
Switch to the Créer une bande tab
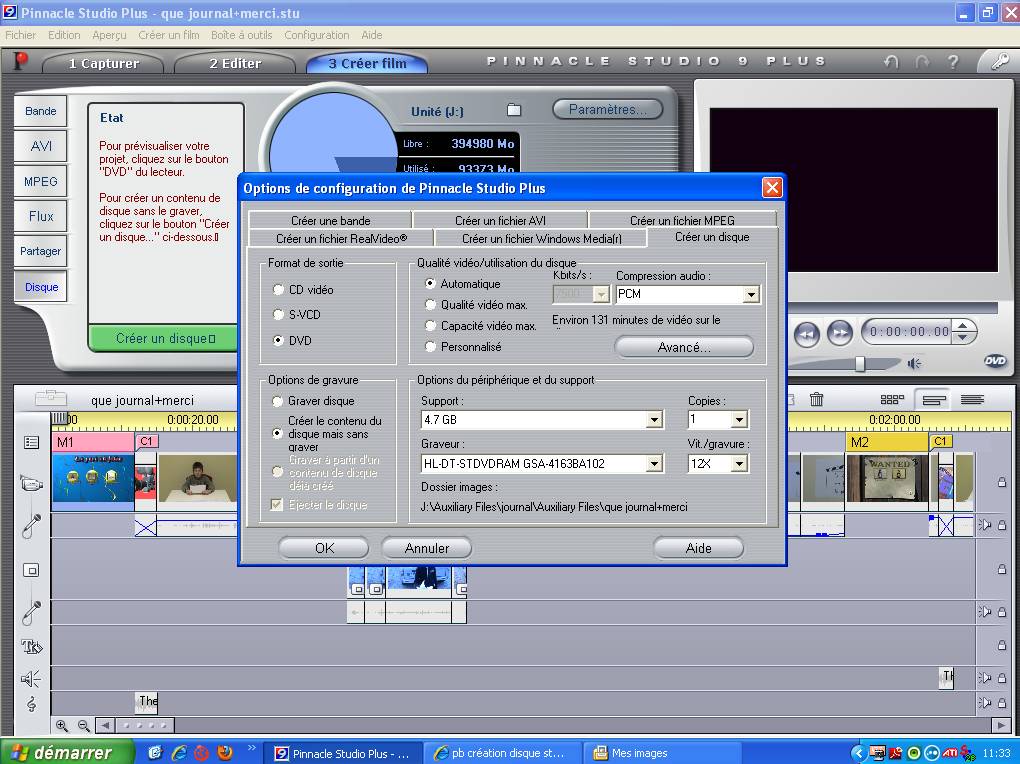330,221
